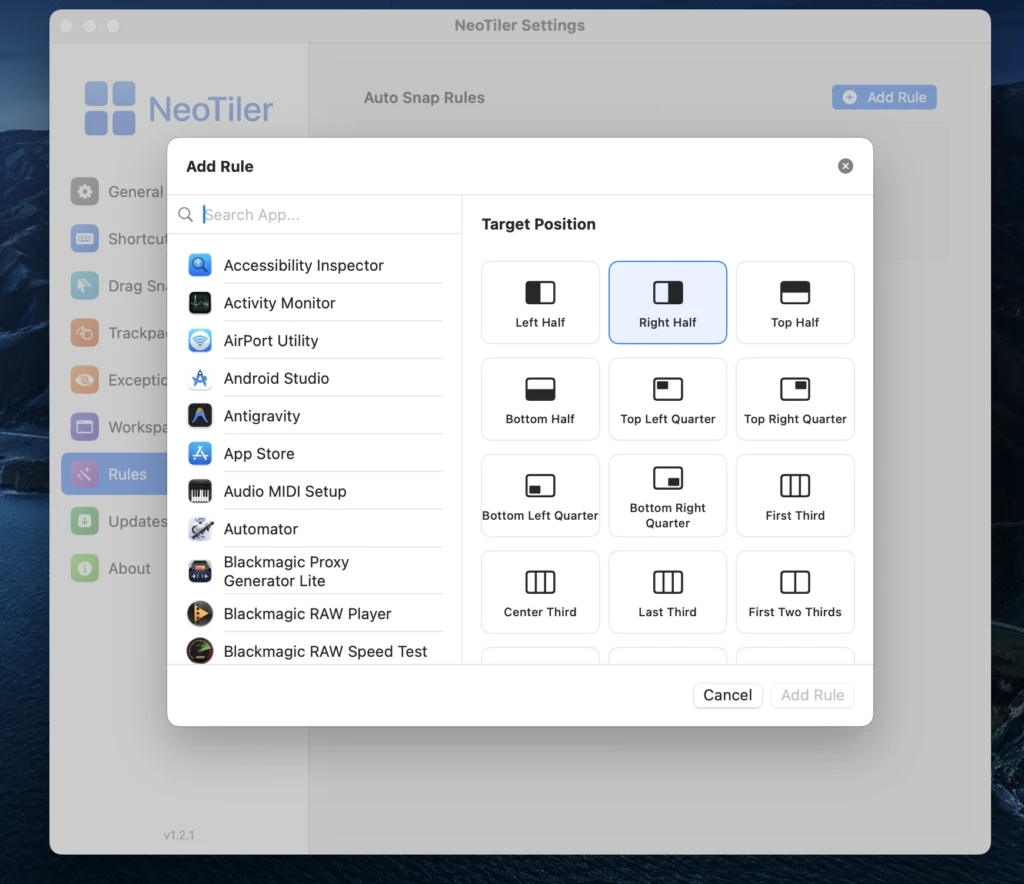Select "Antigravity" app name

262,416
